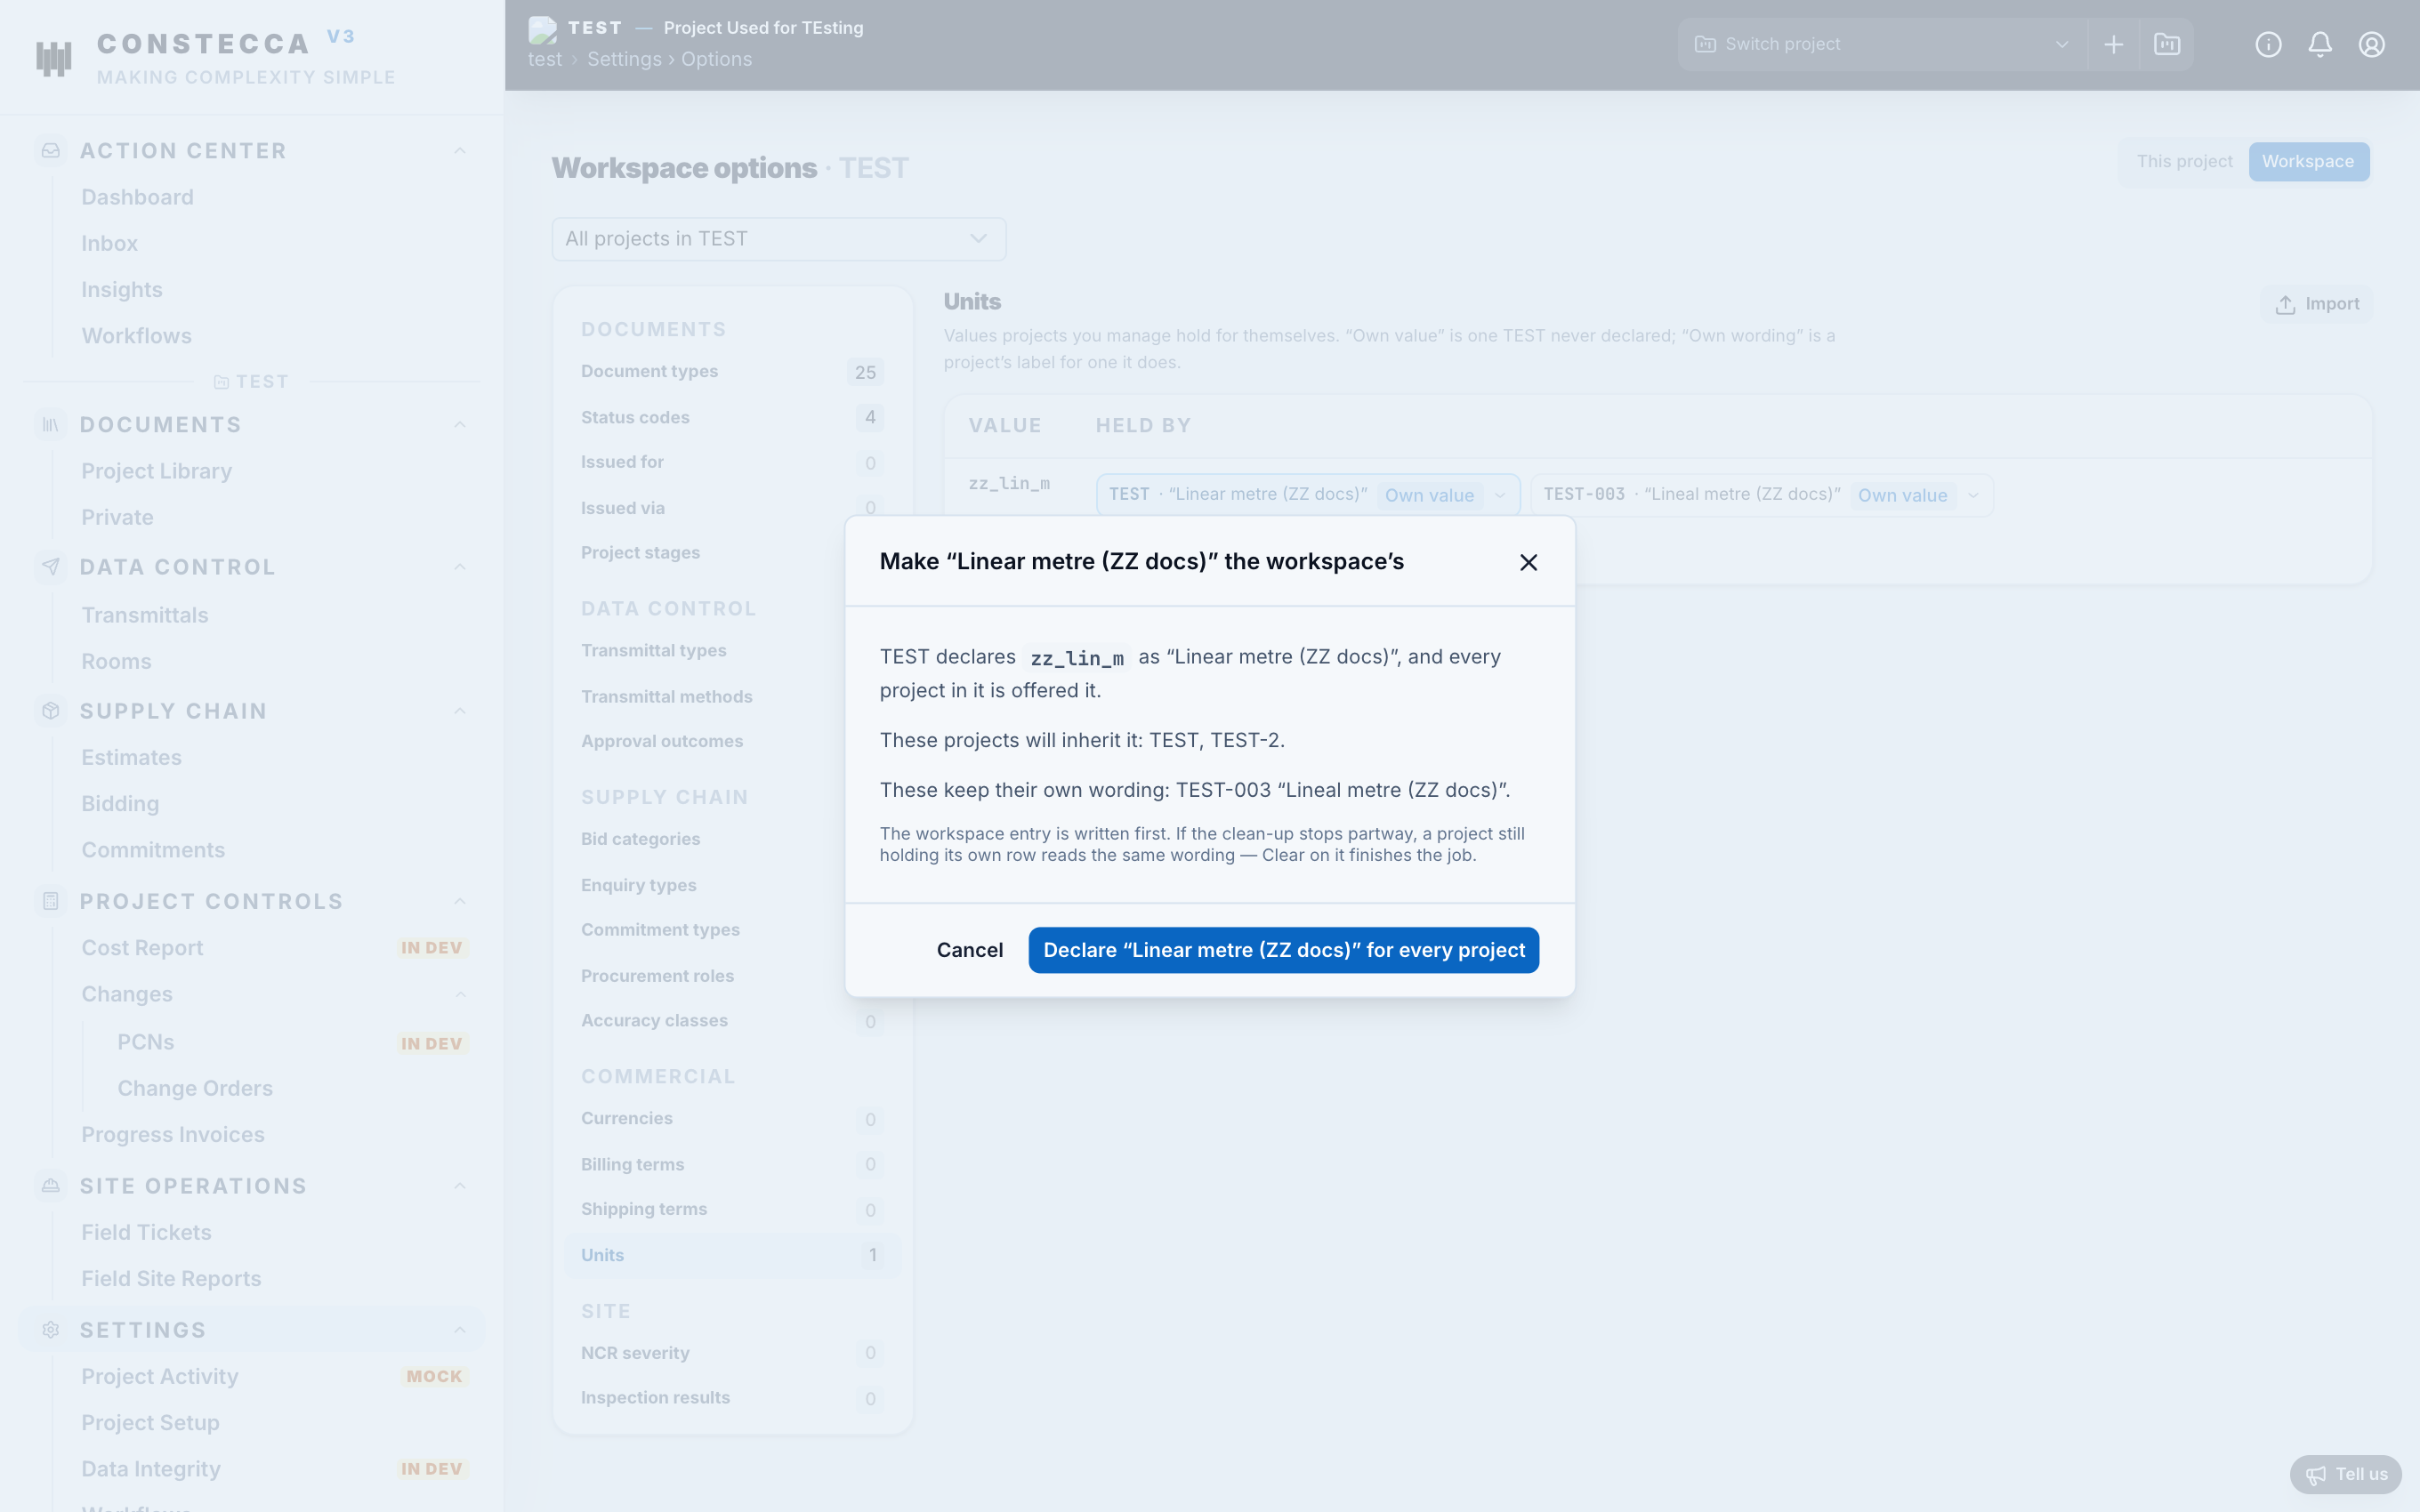This screenshot has width=2420, height=1512.
Task: Open NCR severity option category
Action: tap(732, 1353)
